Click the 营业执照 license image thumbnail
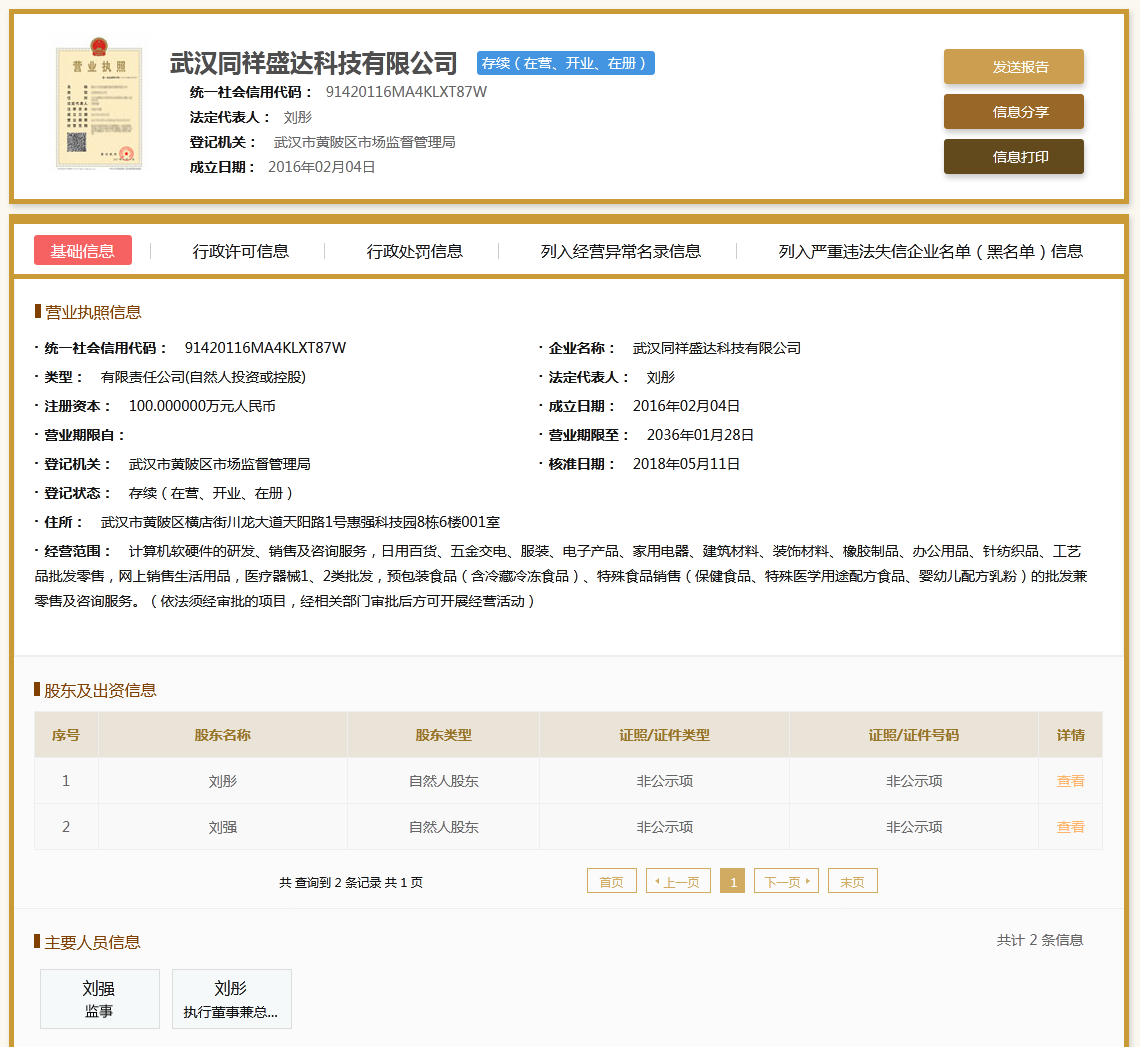The height and width of the screenshot is (1047, 1140). (x=99, y=105)
